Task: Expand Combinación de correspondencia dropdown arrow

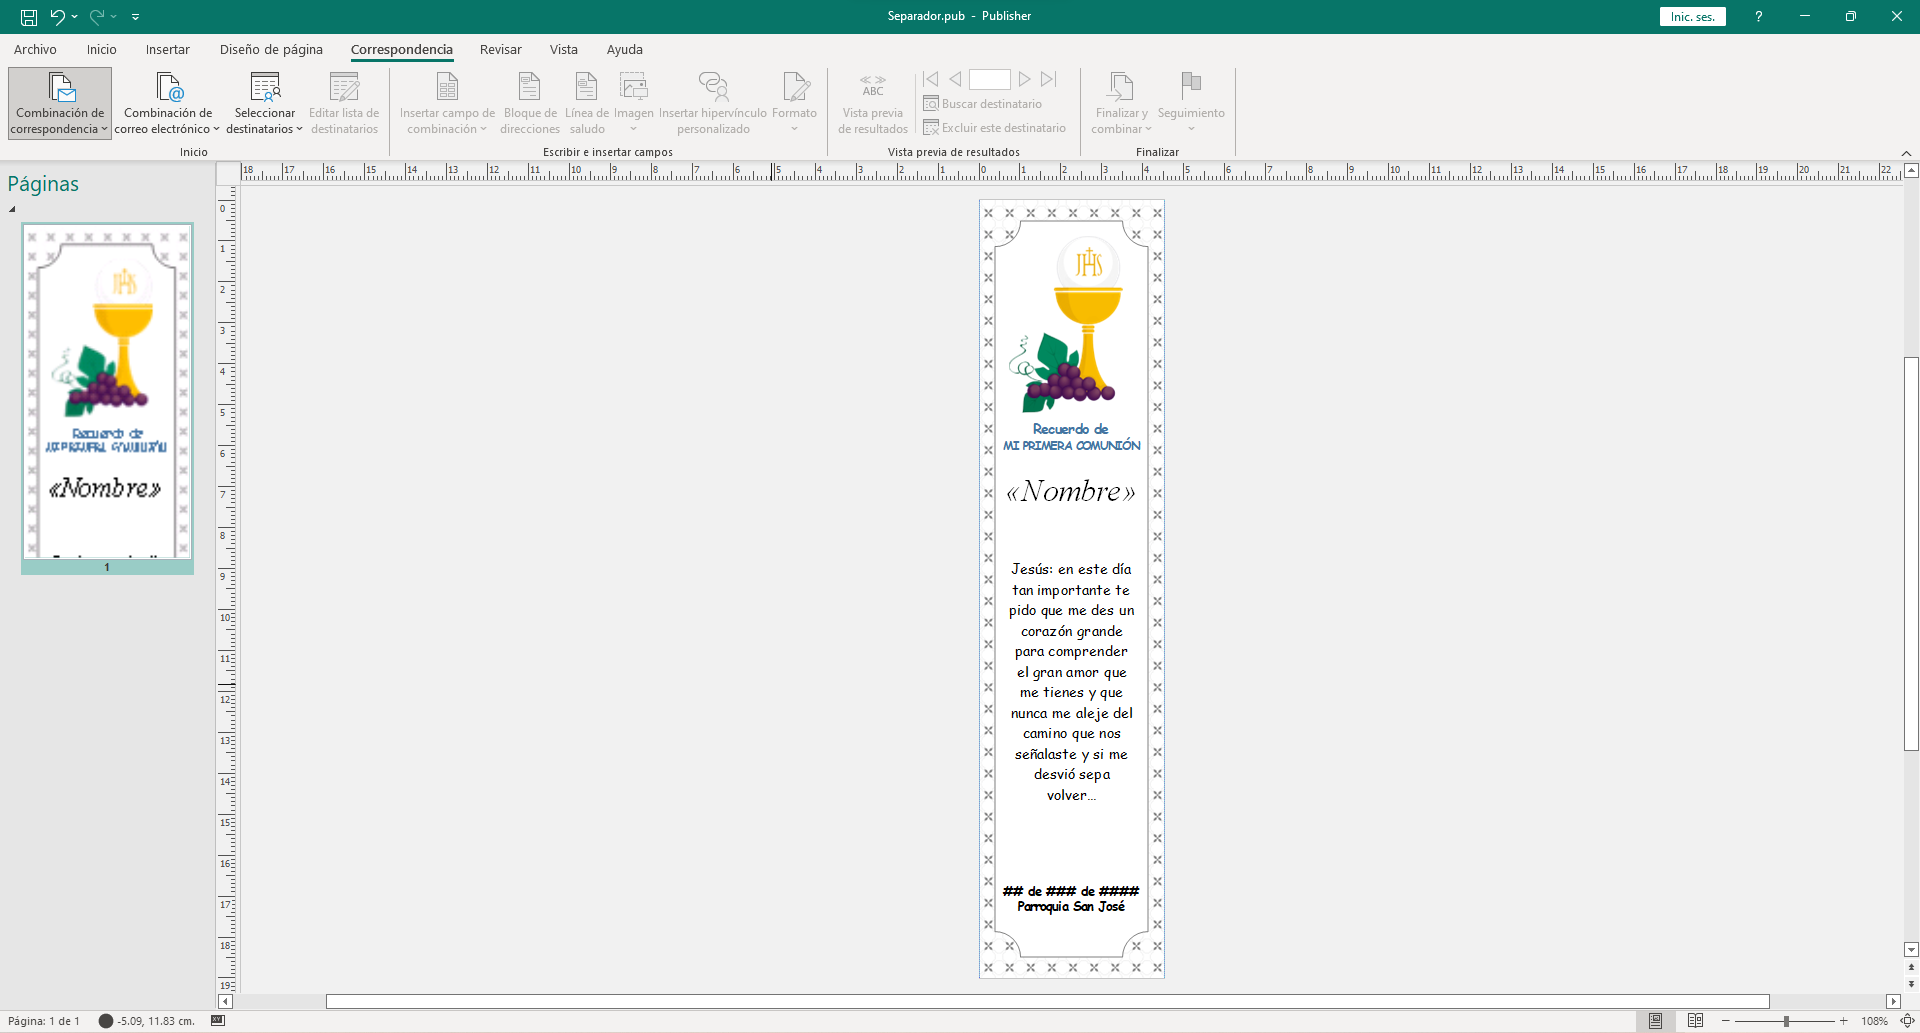Action: [x=104, y=129]
